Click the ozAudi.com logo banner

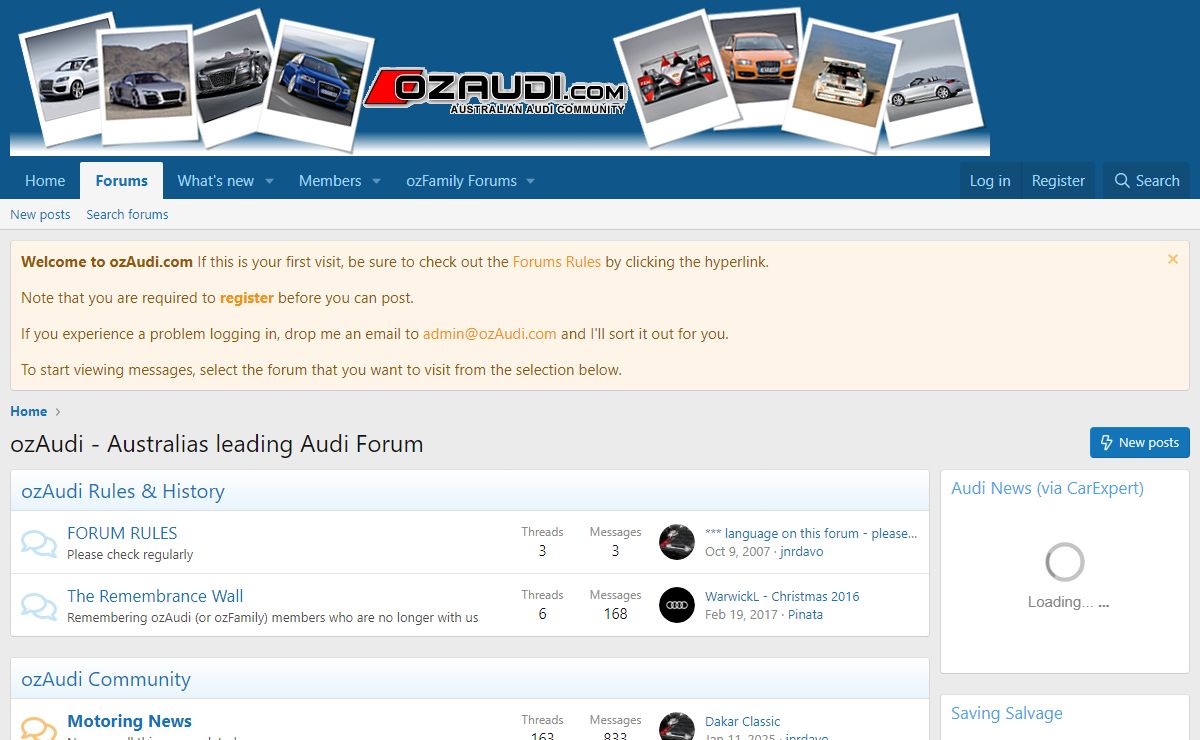pos(500,80)
